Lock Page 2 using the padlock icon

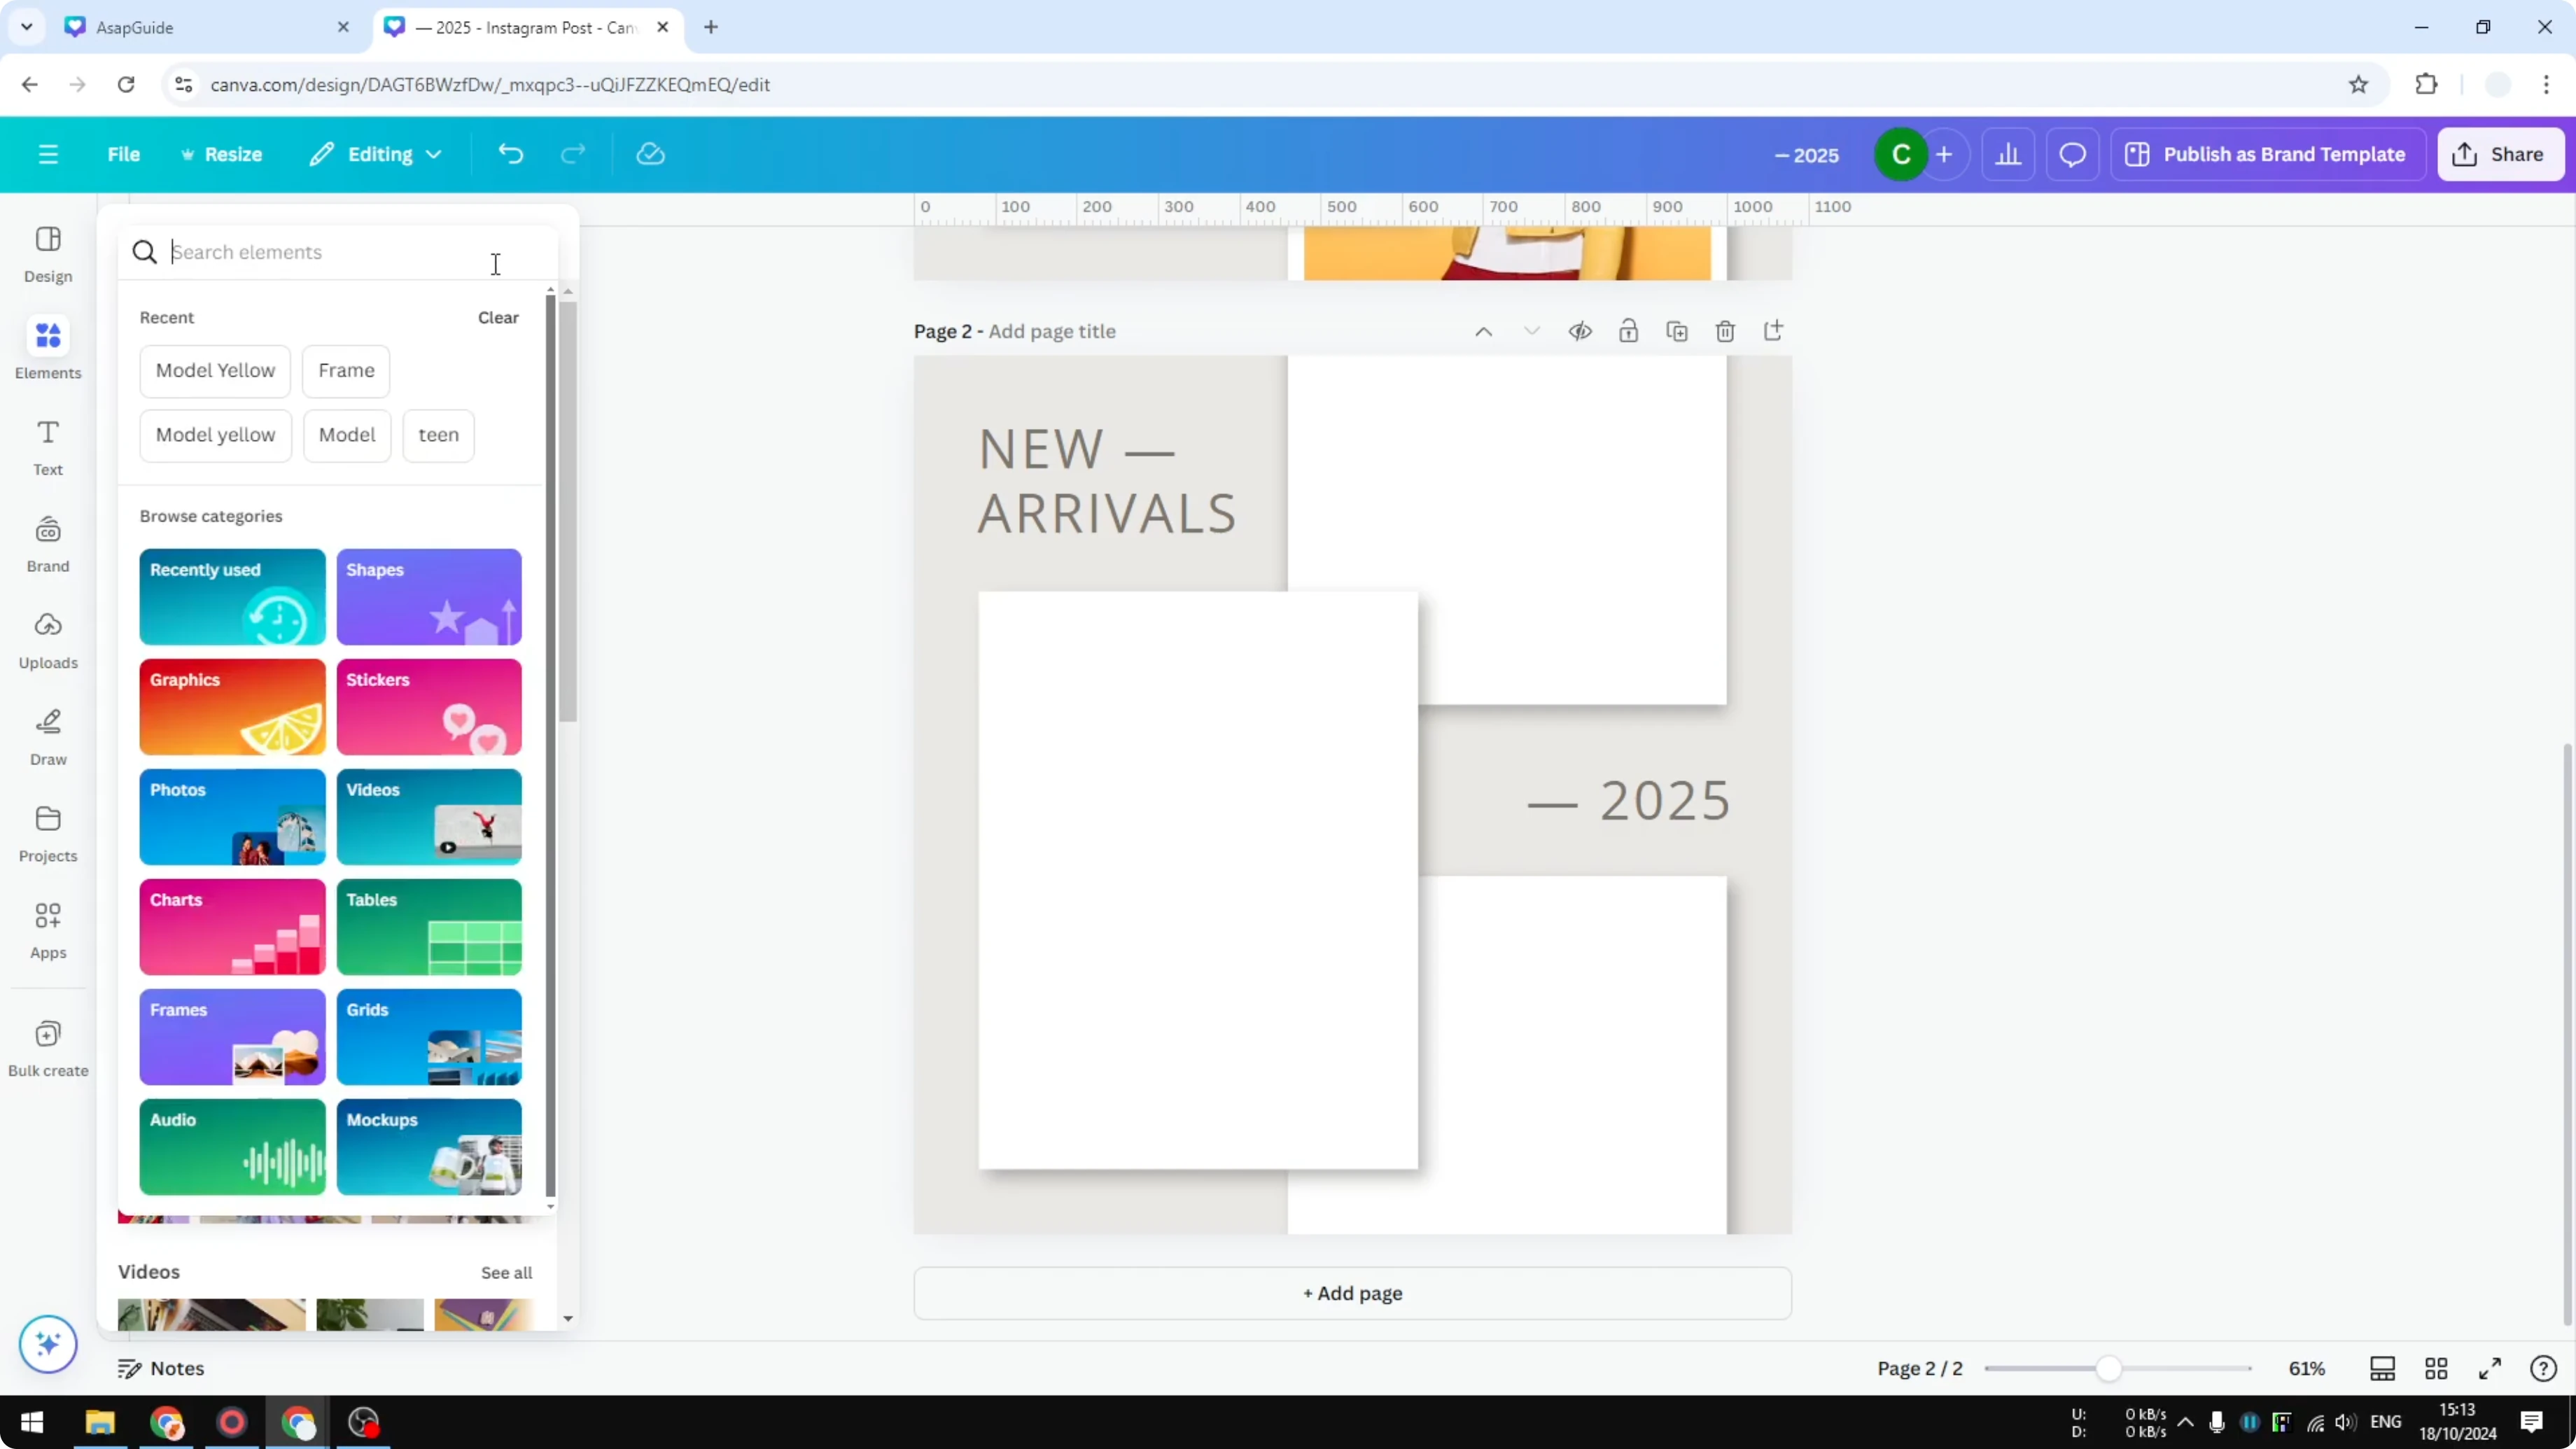tap(1628, 331)
